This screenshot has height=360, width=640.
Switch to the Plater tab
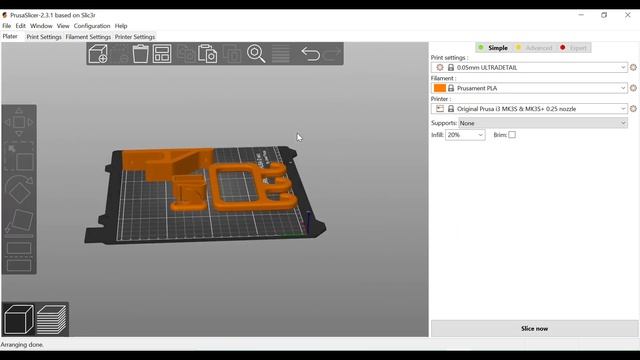point(10,36)
